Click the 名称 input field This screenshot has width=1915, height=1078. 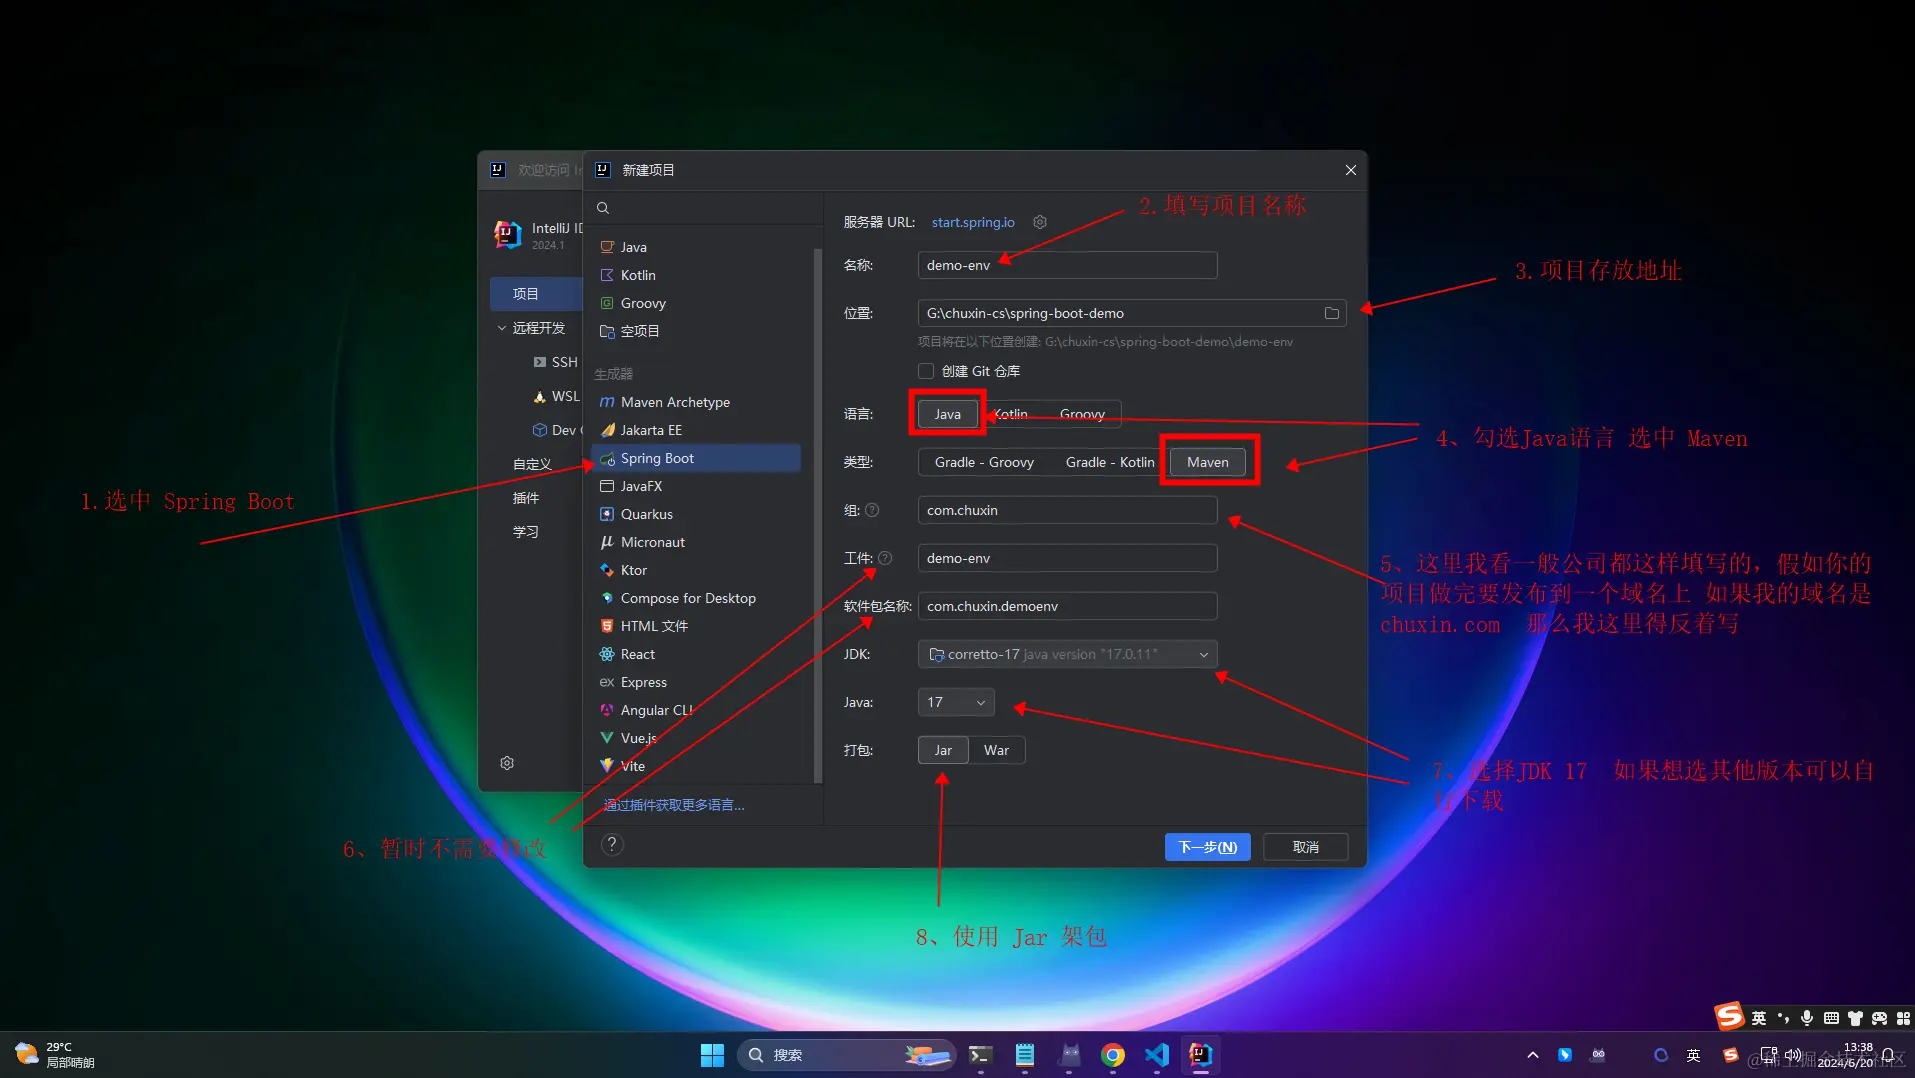coord(1067,265)
